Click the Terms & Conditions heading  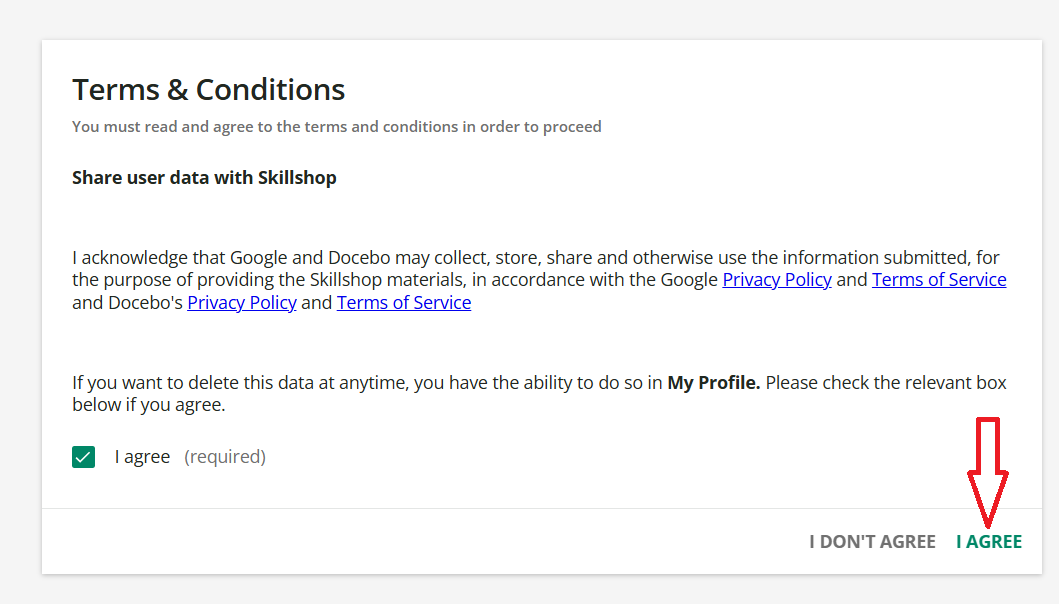click(x=209, y=90)
